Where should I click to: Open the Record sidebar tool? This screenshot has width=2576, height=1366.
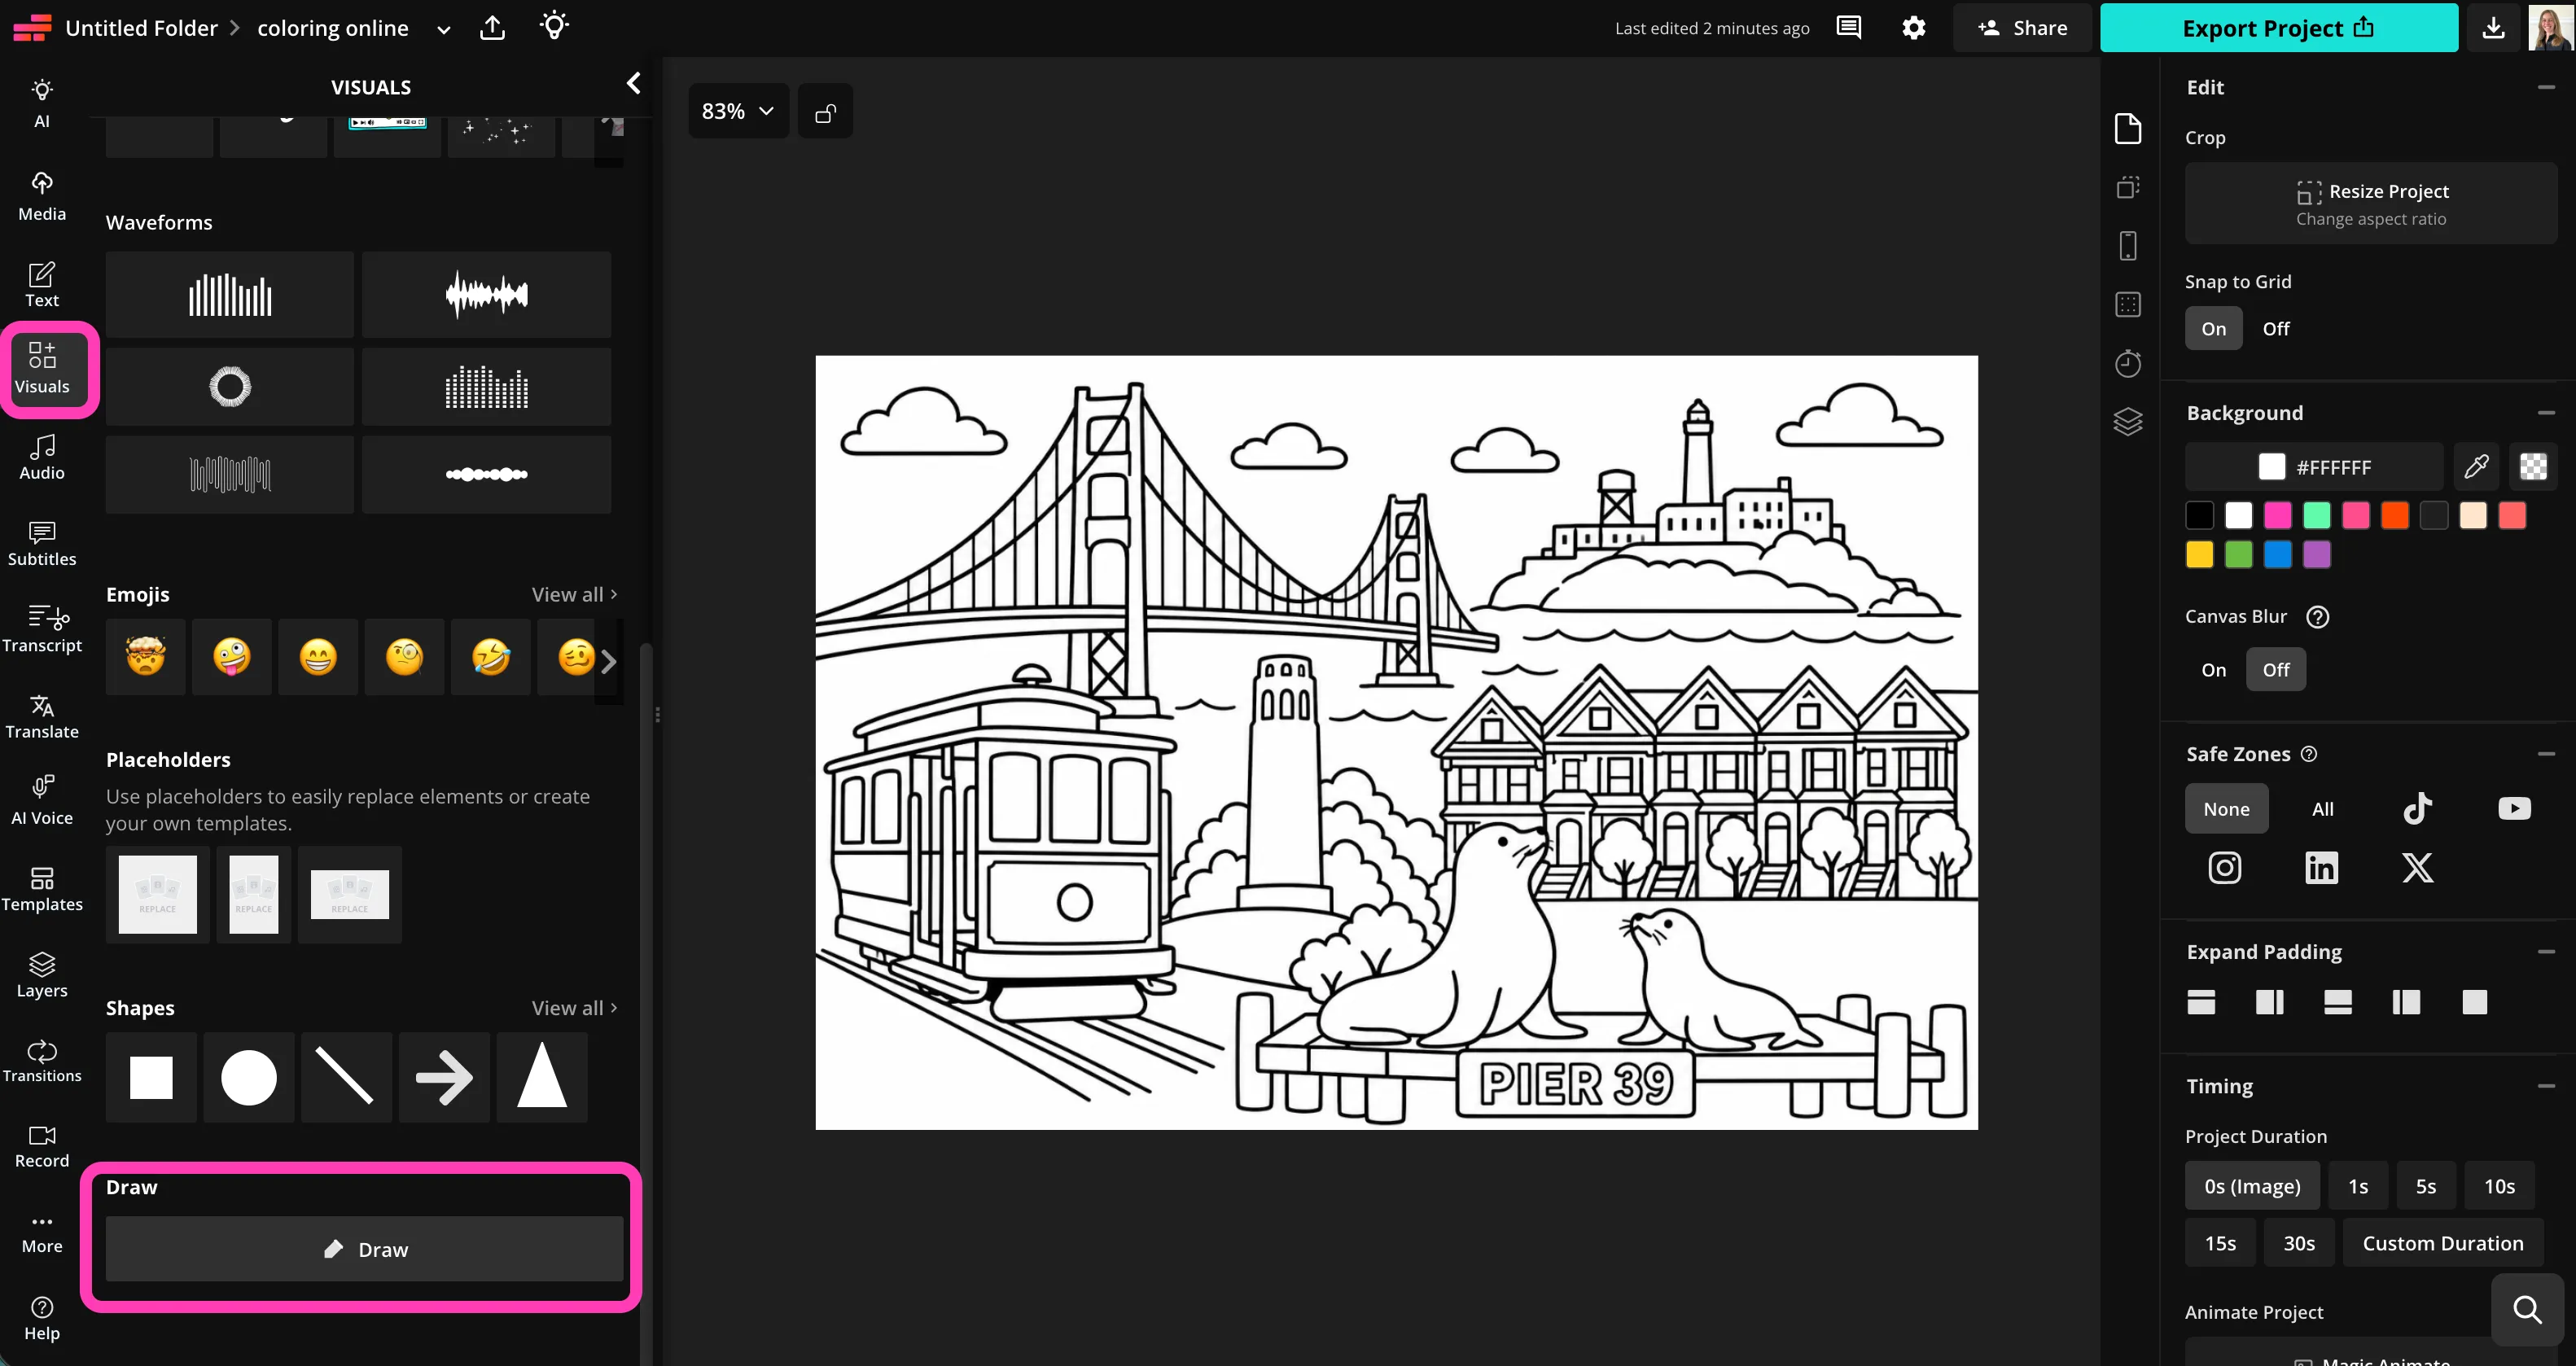(42, 1146)
